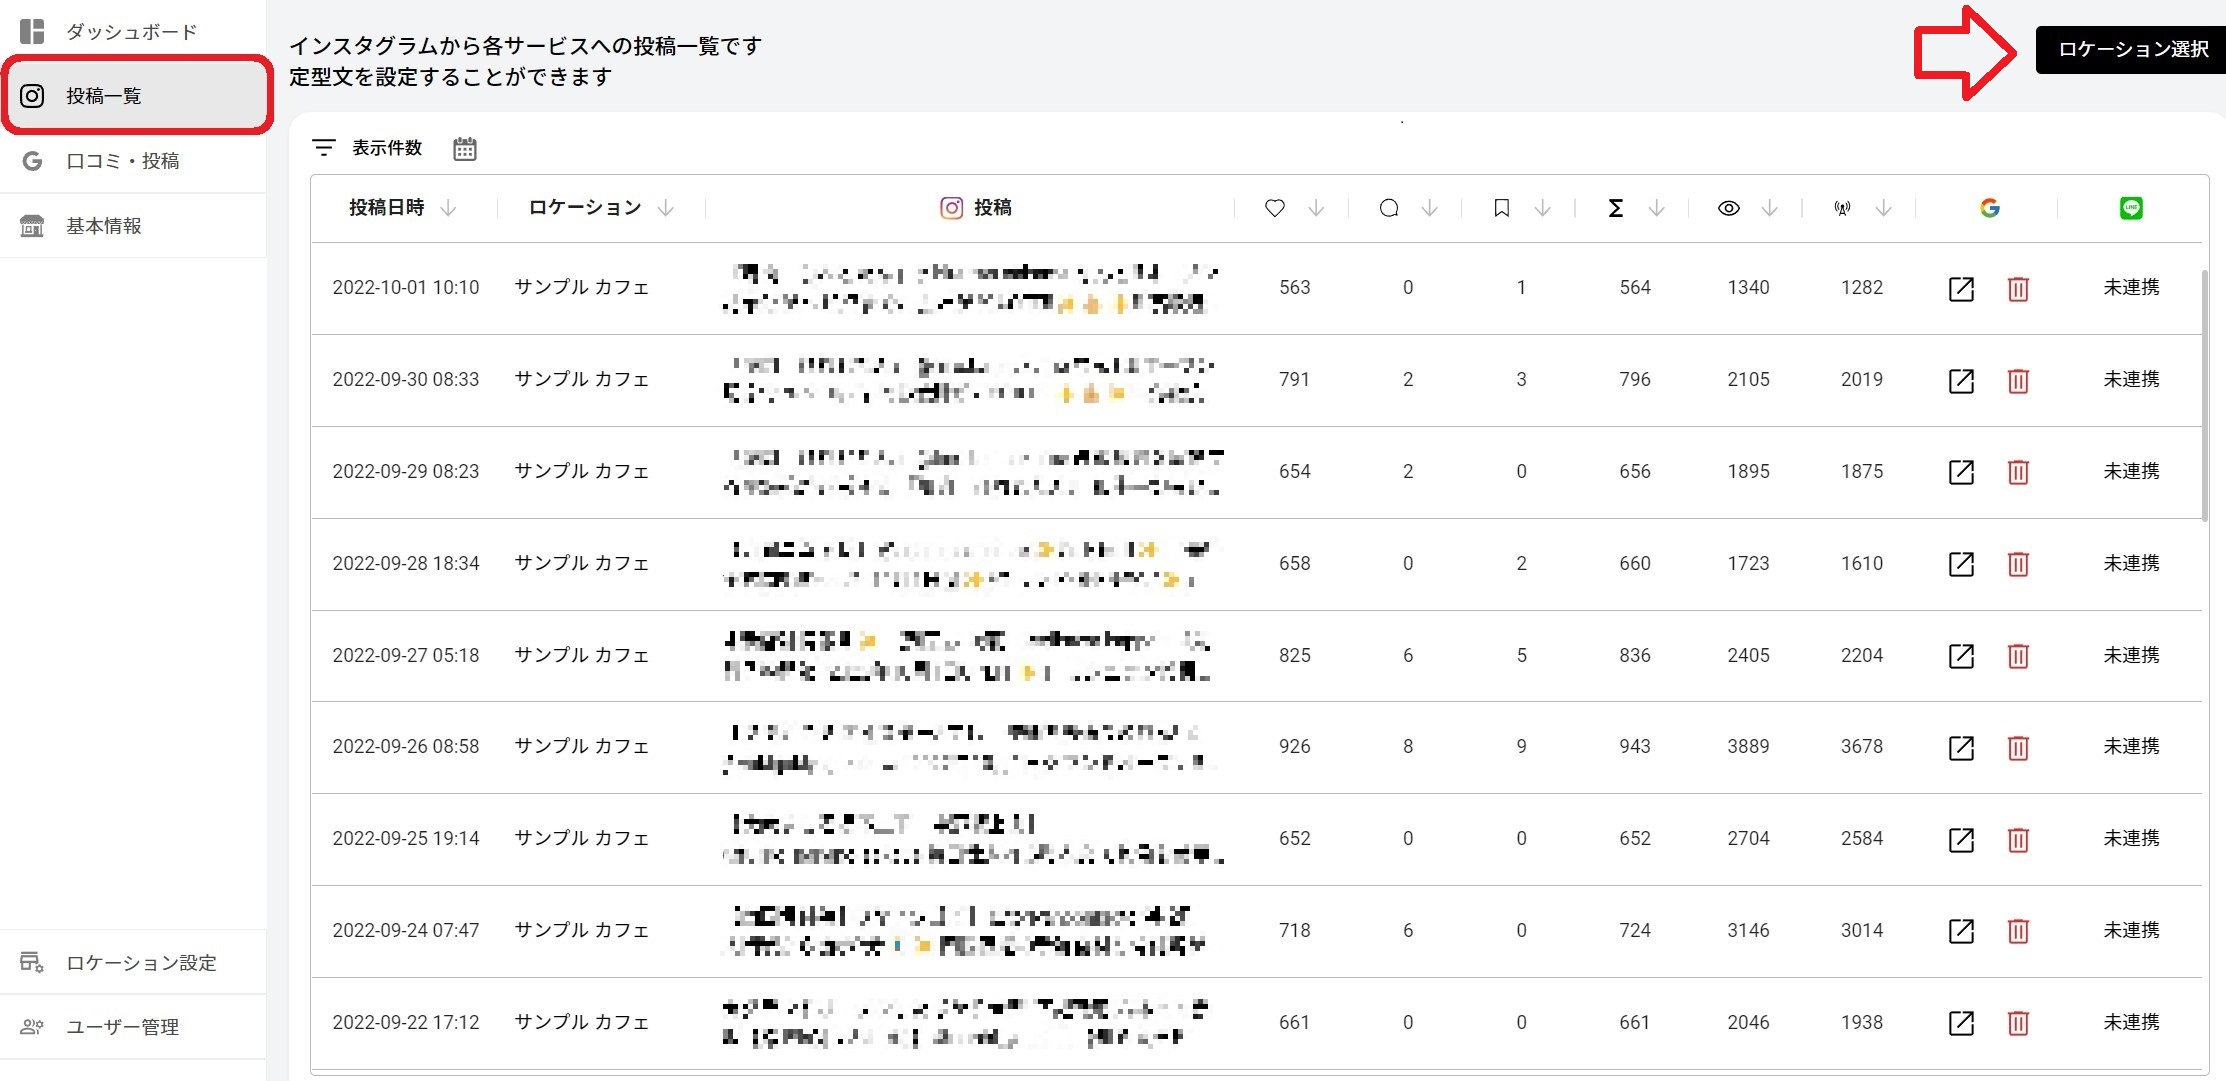The width and height of the screenshot is (2226, 1081).
Task: Click the 表示件数 filter icon
Action: pos(323,148)
